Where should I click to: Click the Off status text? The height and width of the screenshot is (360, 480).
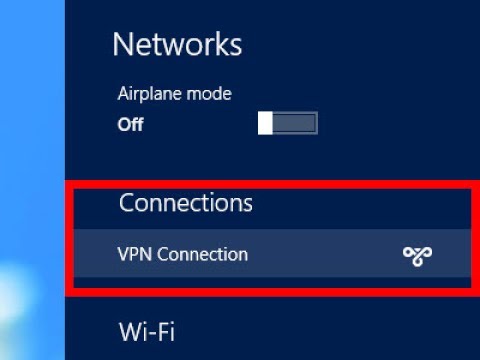coord(130,125)
